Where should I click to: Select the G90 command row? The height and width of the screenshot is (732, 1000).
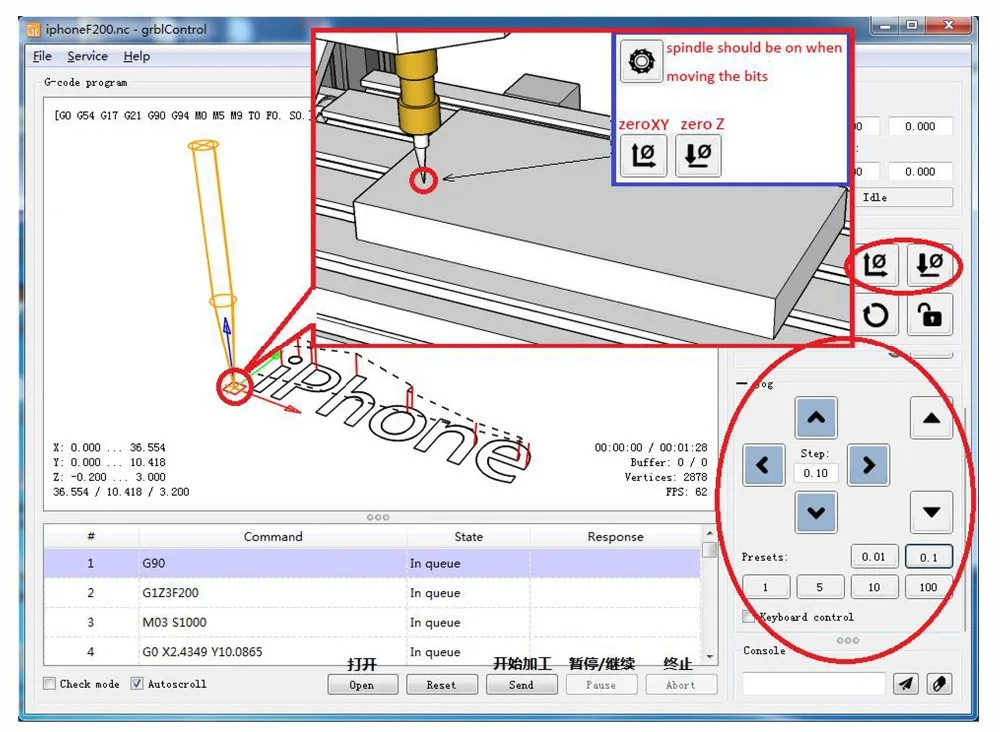pos(372,563)
